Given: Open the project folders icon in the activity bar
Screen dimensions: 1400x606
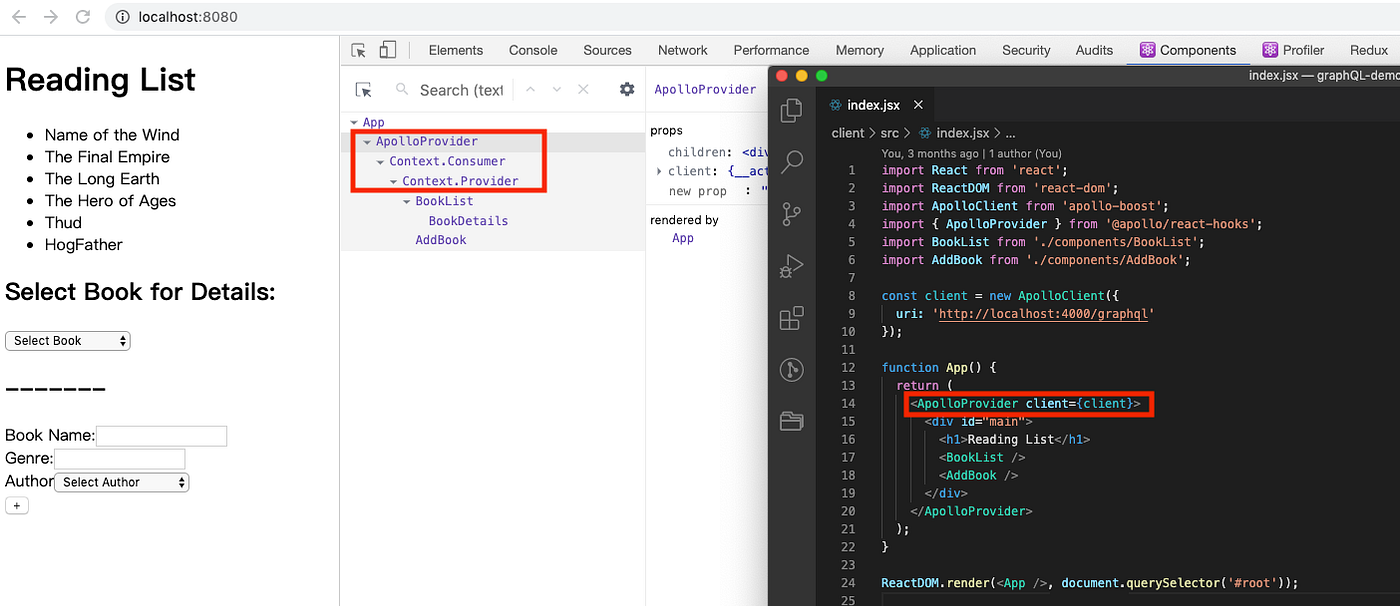Looking at the screenshot, I should pos(791,420).
